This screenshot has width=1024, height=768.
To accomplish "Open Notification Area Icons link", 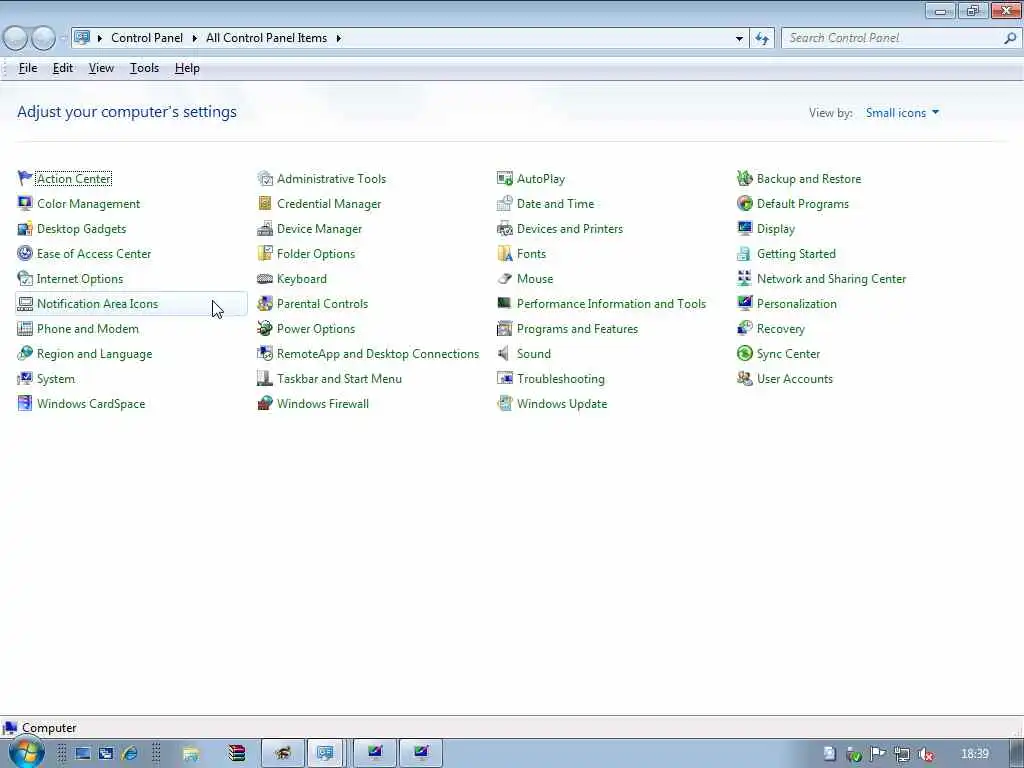I will [97, 304].
